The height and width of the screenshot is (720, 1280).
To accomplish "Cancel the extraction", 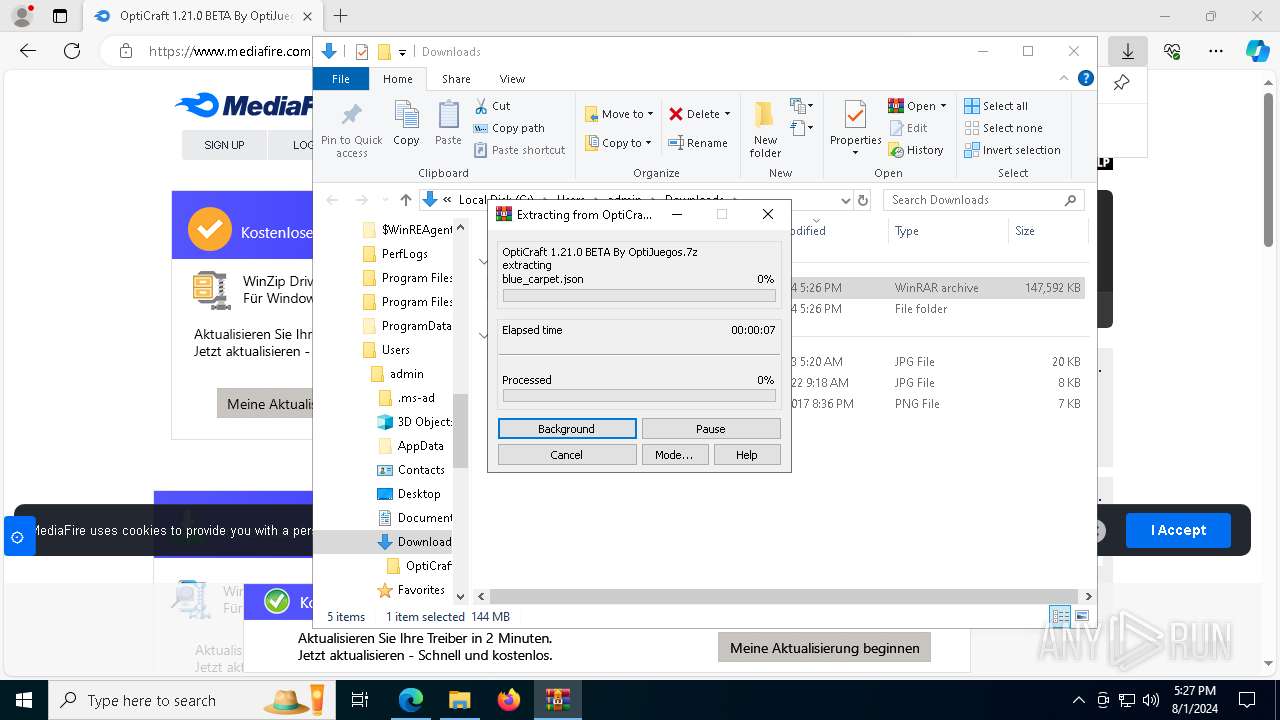I will click(567, 454).
